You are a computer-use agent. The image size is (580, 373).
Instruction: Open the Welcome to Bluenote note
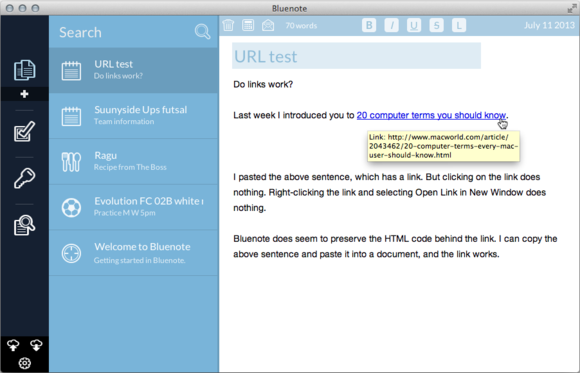[134, 253]
